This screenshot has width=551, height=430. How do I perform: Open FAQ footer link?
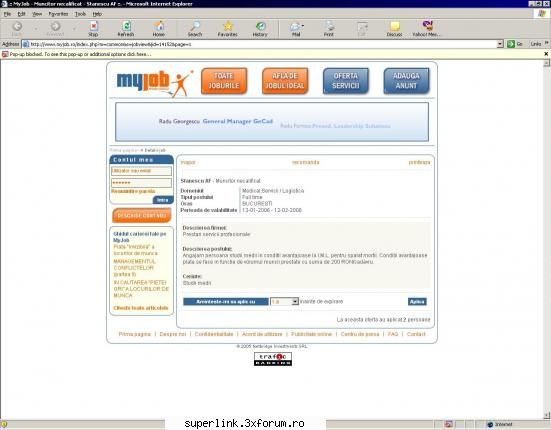393,334
